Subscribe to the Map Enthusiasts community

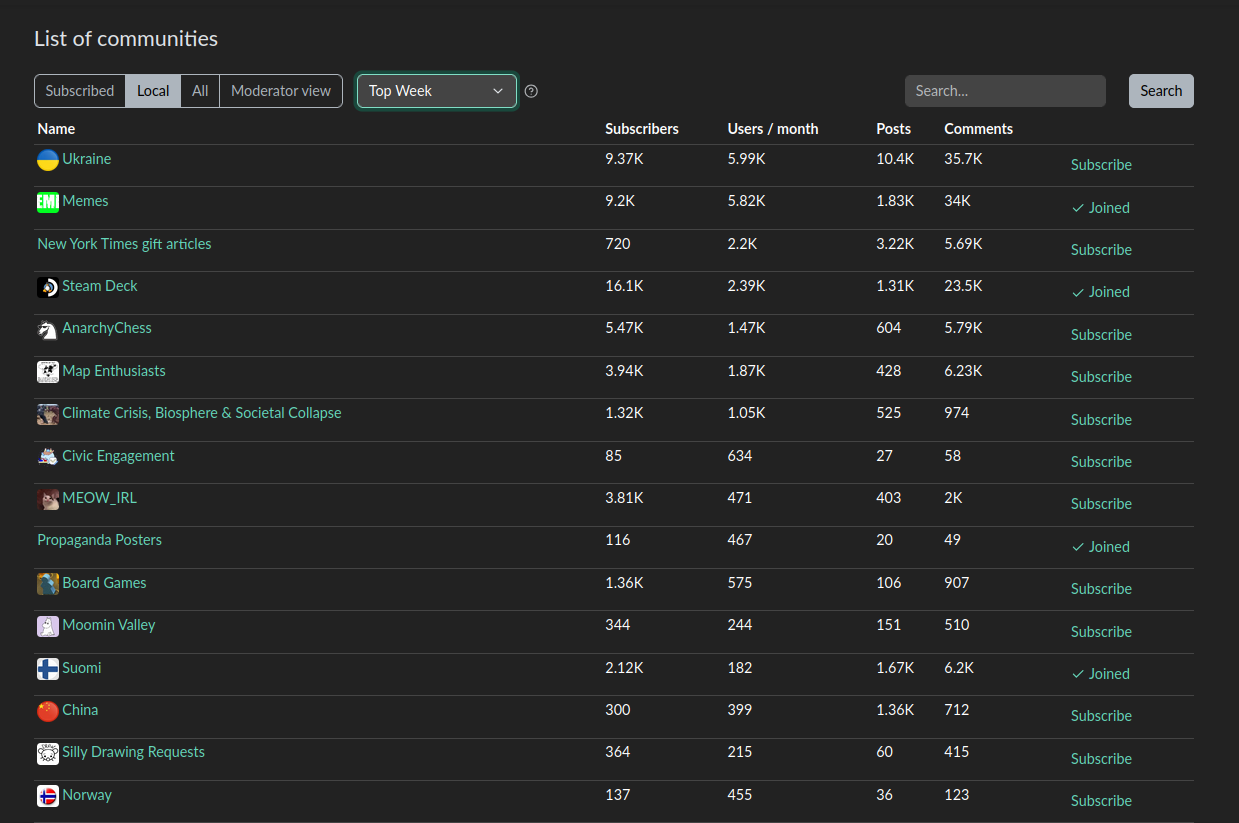click(x=1101, y=377)
